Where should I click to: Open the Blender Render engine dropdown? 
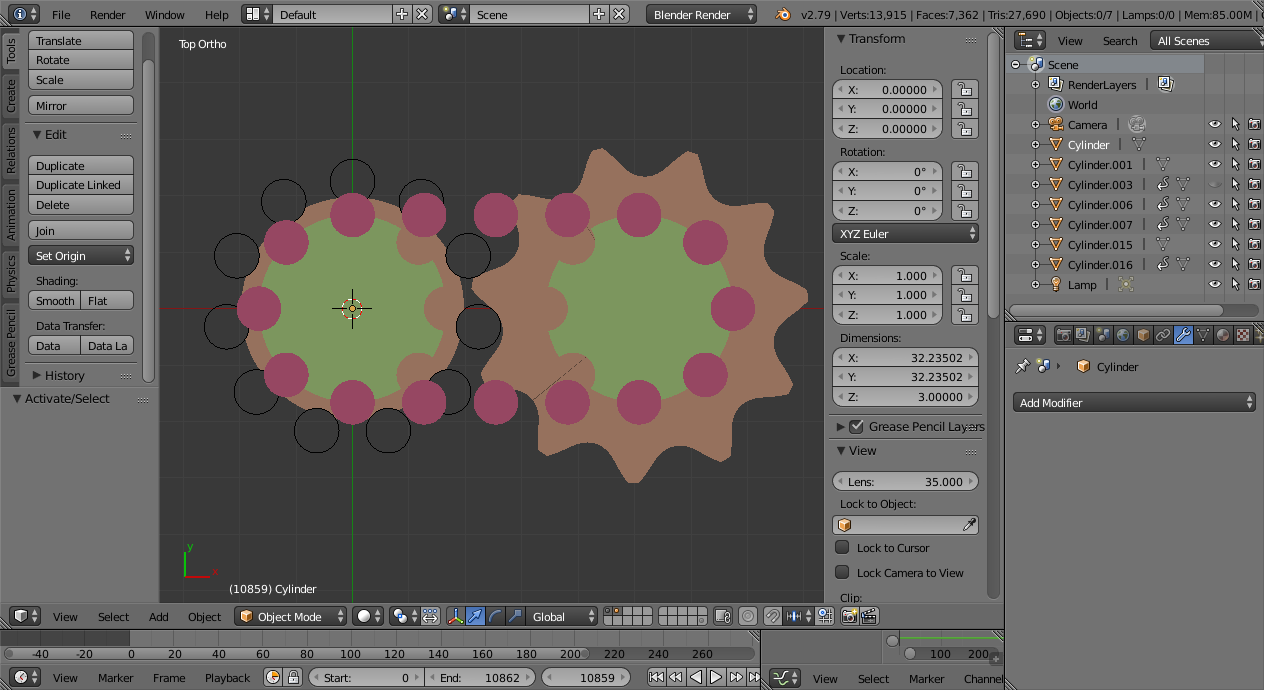[x=703, y=14]
